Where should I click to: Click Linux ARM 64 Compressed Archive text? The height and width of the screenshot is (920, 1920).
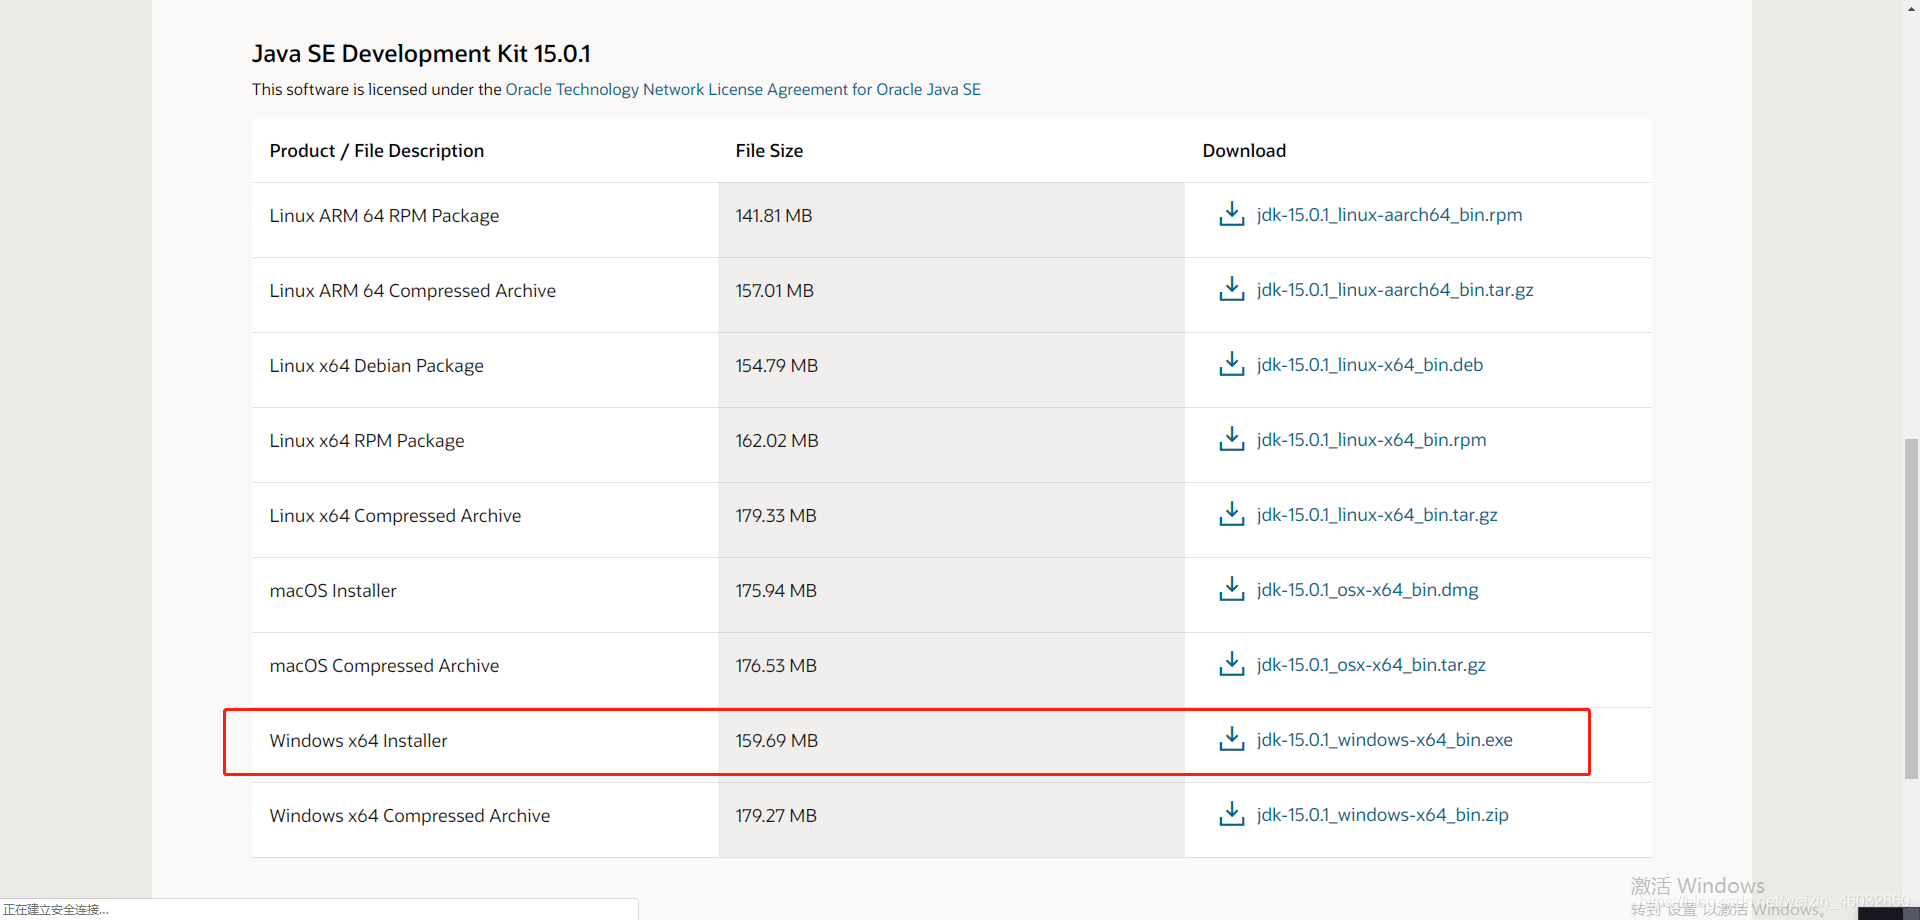click(412, 291)
